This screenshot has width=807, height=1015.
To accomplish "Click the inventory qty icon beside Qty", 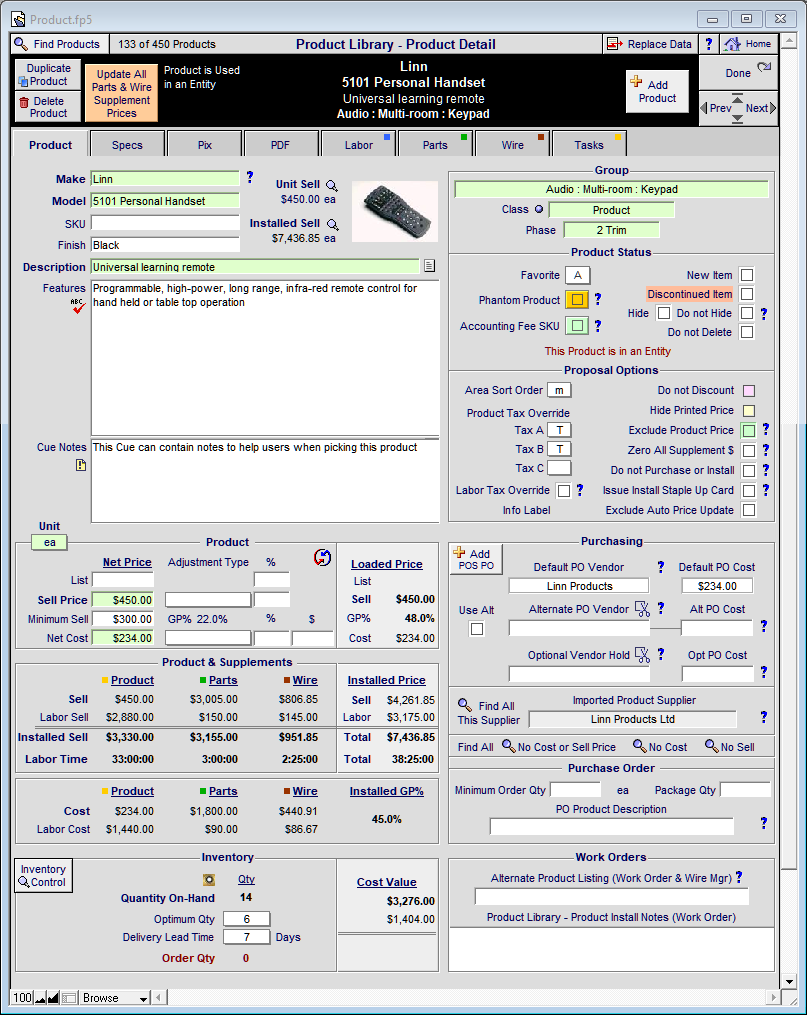I will click(x=208, y=879).
